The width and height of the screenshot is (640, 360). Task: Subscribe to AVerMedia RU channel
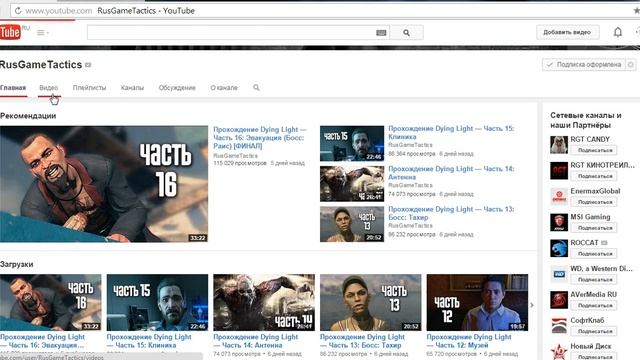[x=595, y=305]
